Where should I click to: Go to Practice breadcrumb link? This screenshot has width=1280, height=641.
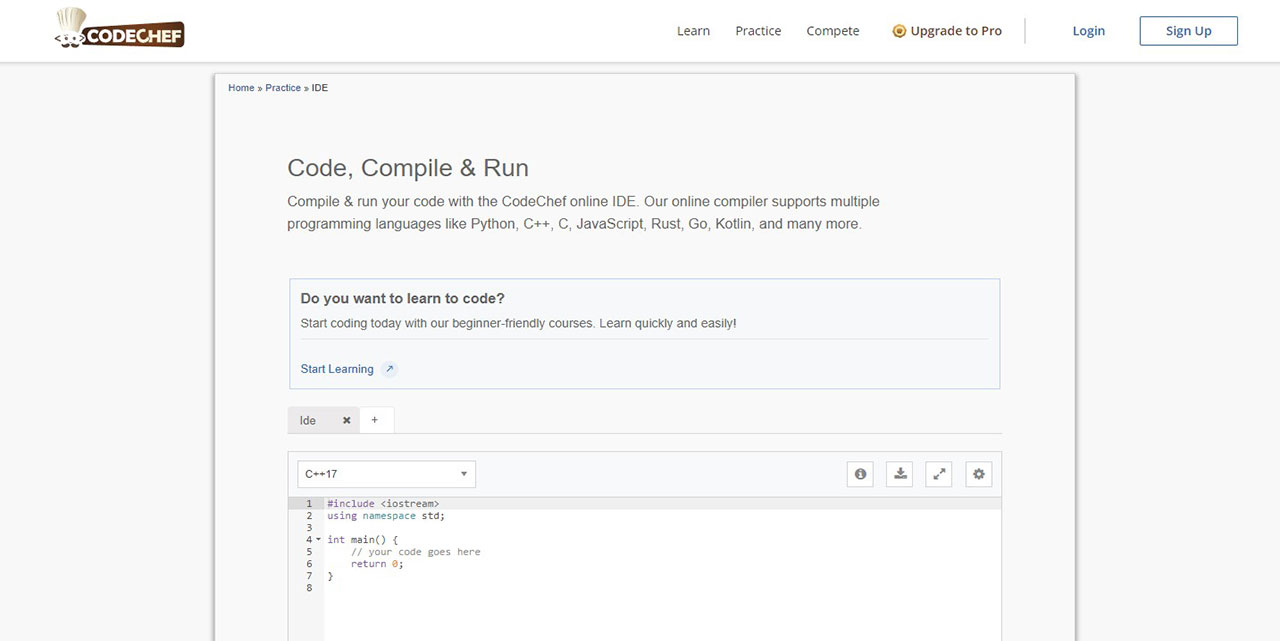click(283, 88)
